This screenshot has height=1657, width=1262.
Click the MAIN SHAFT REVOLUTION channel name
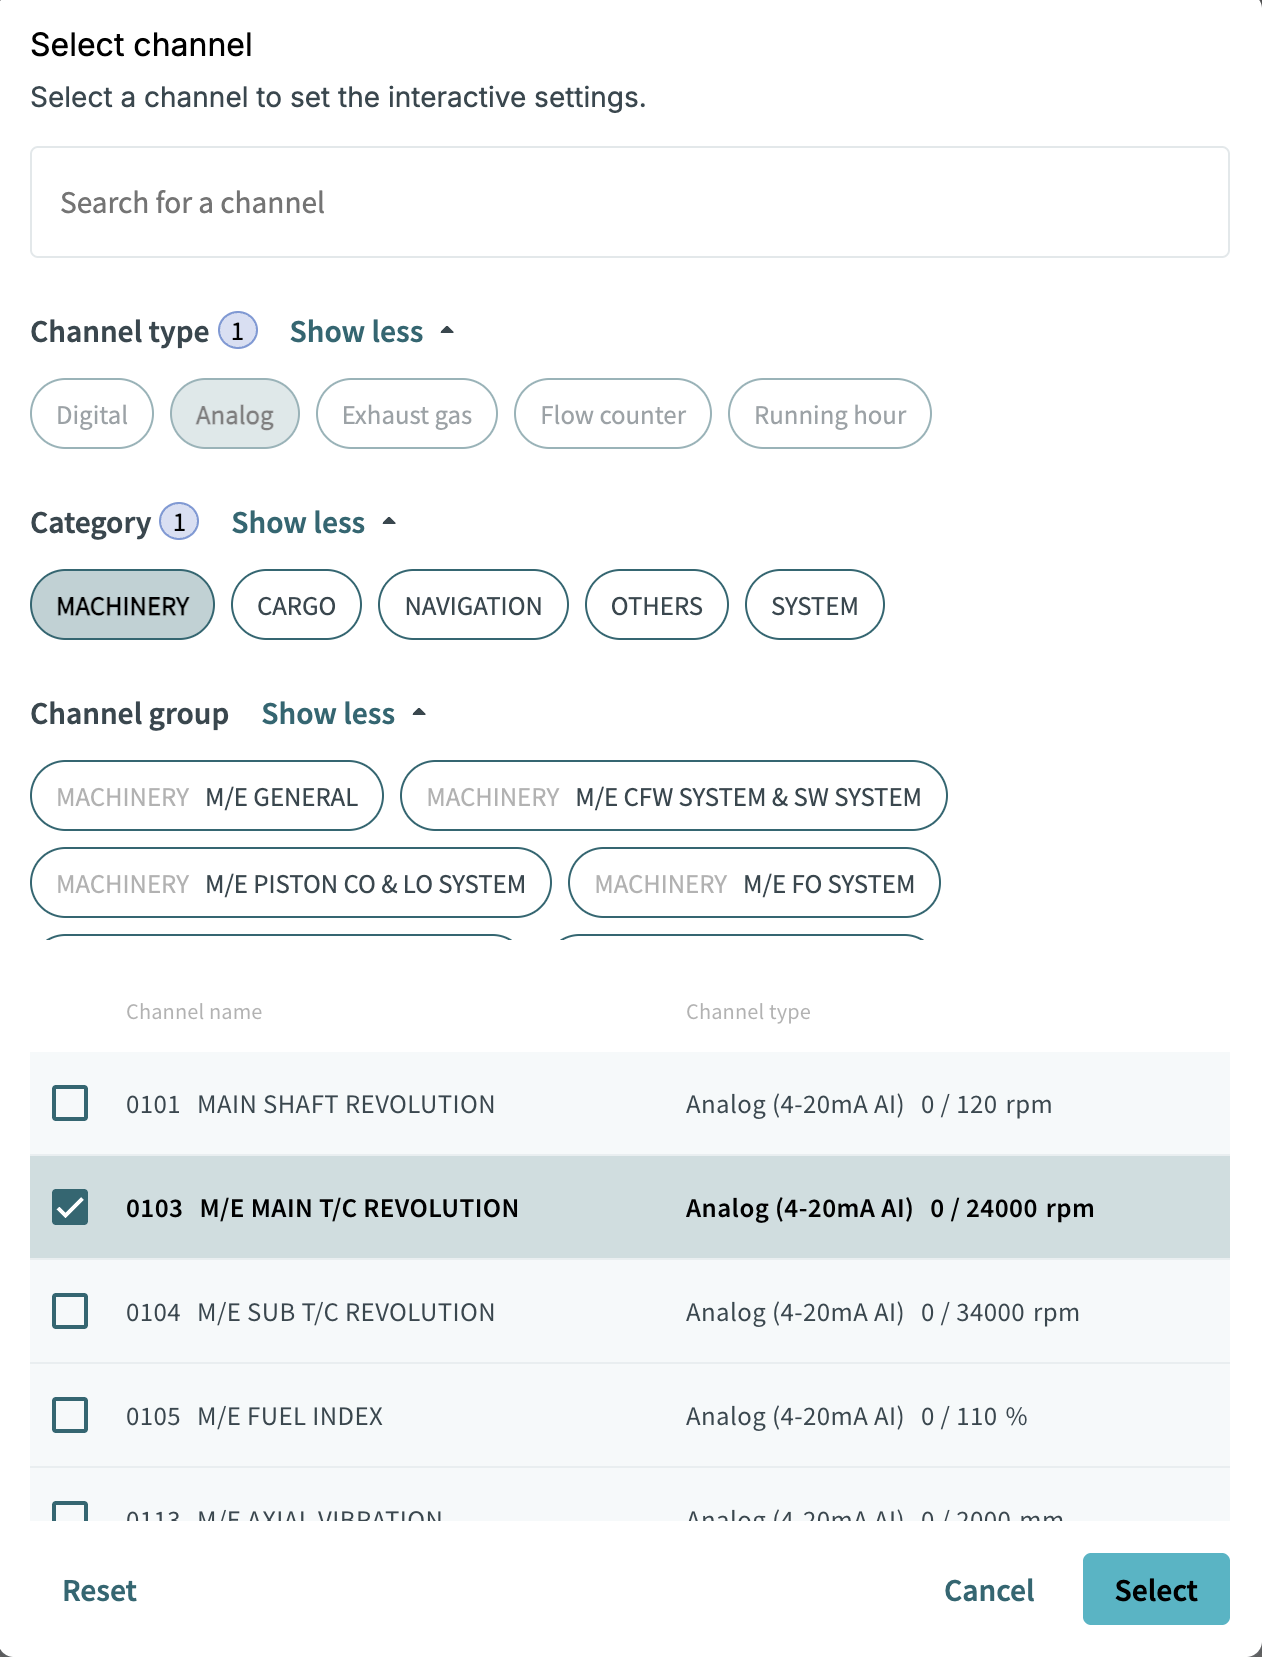pyautogui.click(x=346, y=1104)
